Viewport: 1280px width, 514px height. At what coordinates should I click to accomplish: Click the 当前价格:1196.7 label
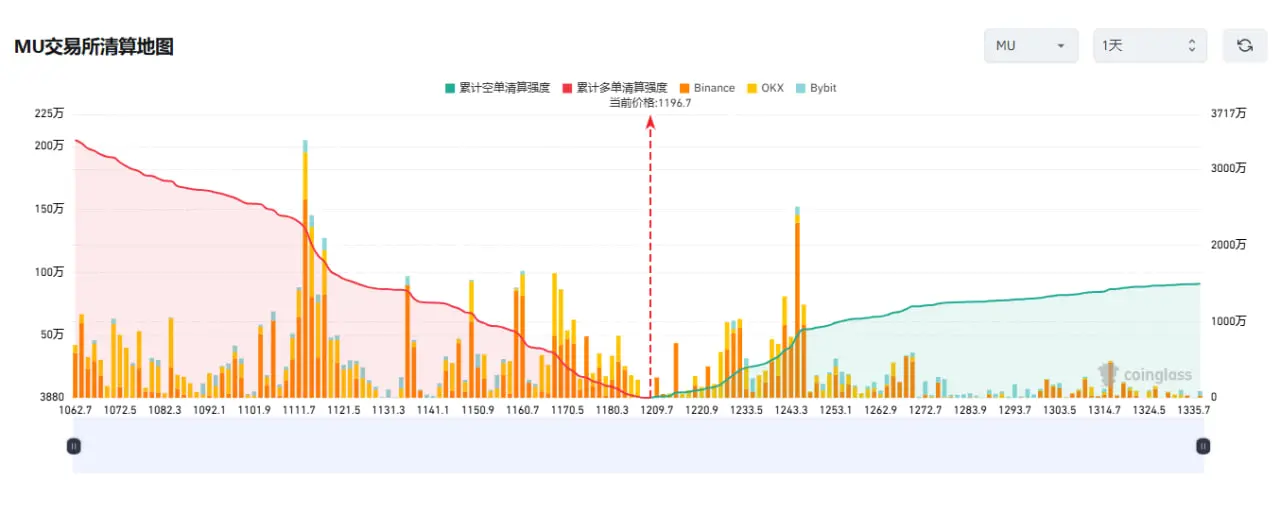pos(651,103)
